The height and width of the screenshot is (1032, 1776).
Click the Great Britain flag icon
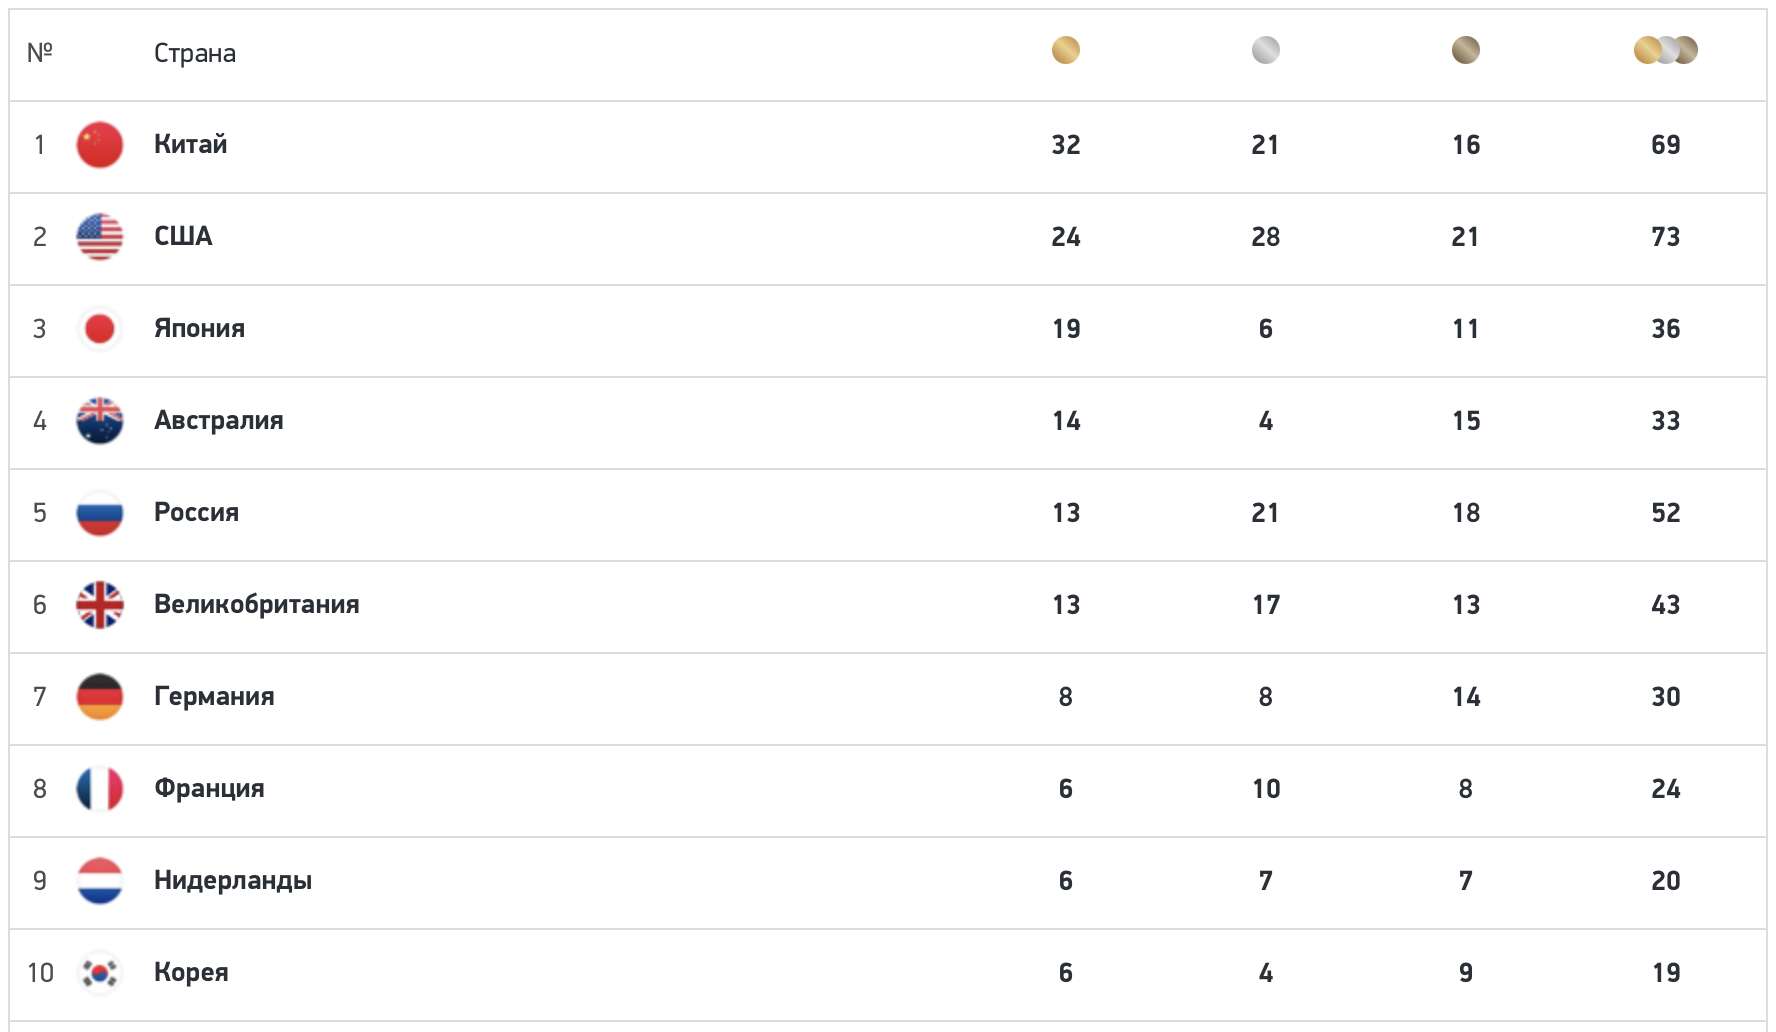pos(100,605)
